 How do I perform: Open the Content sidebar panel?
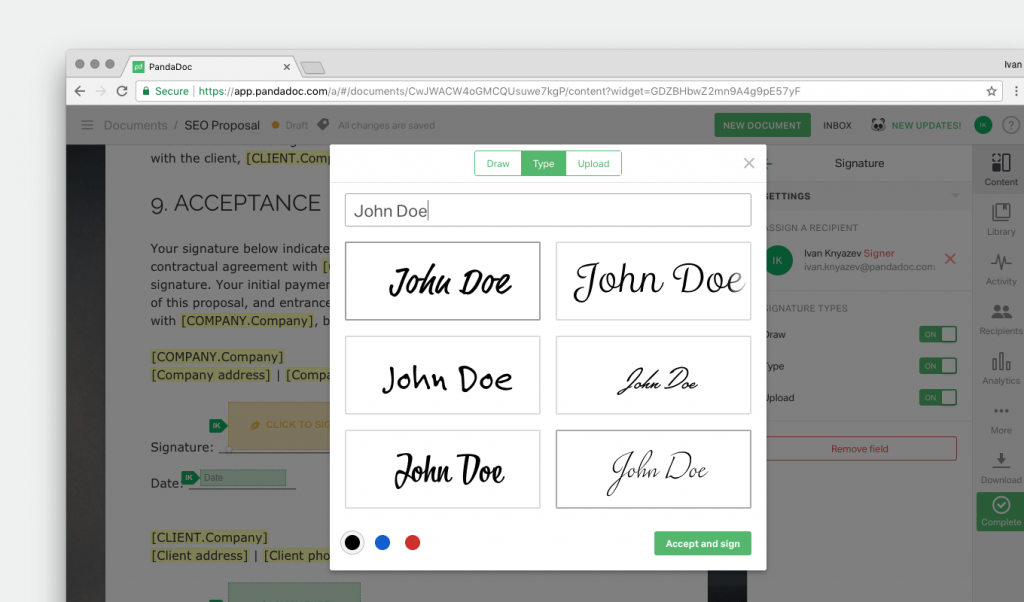pyautogui.click(x=1000, y=169)
